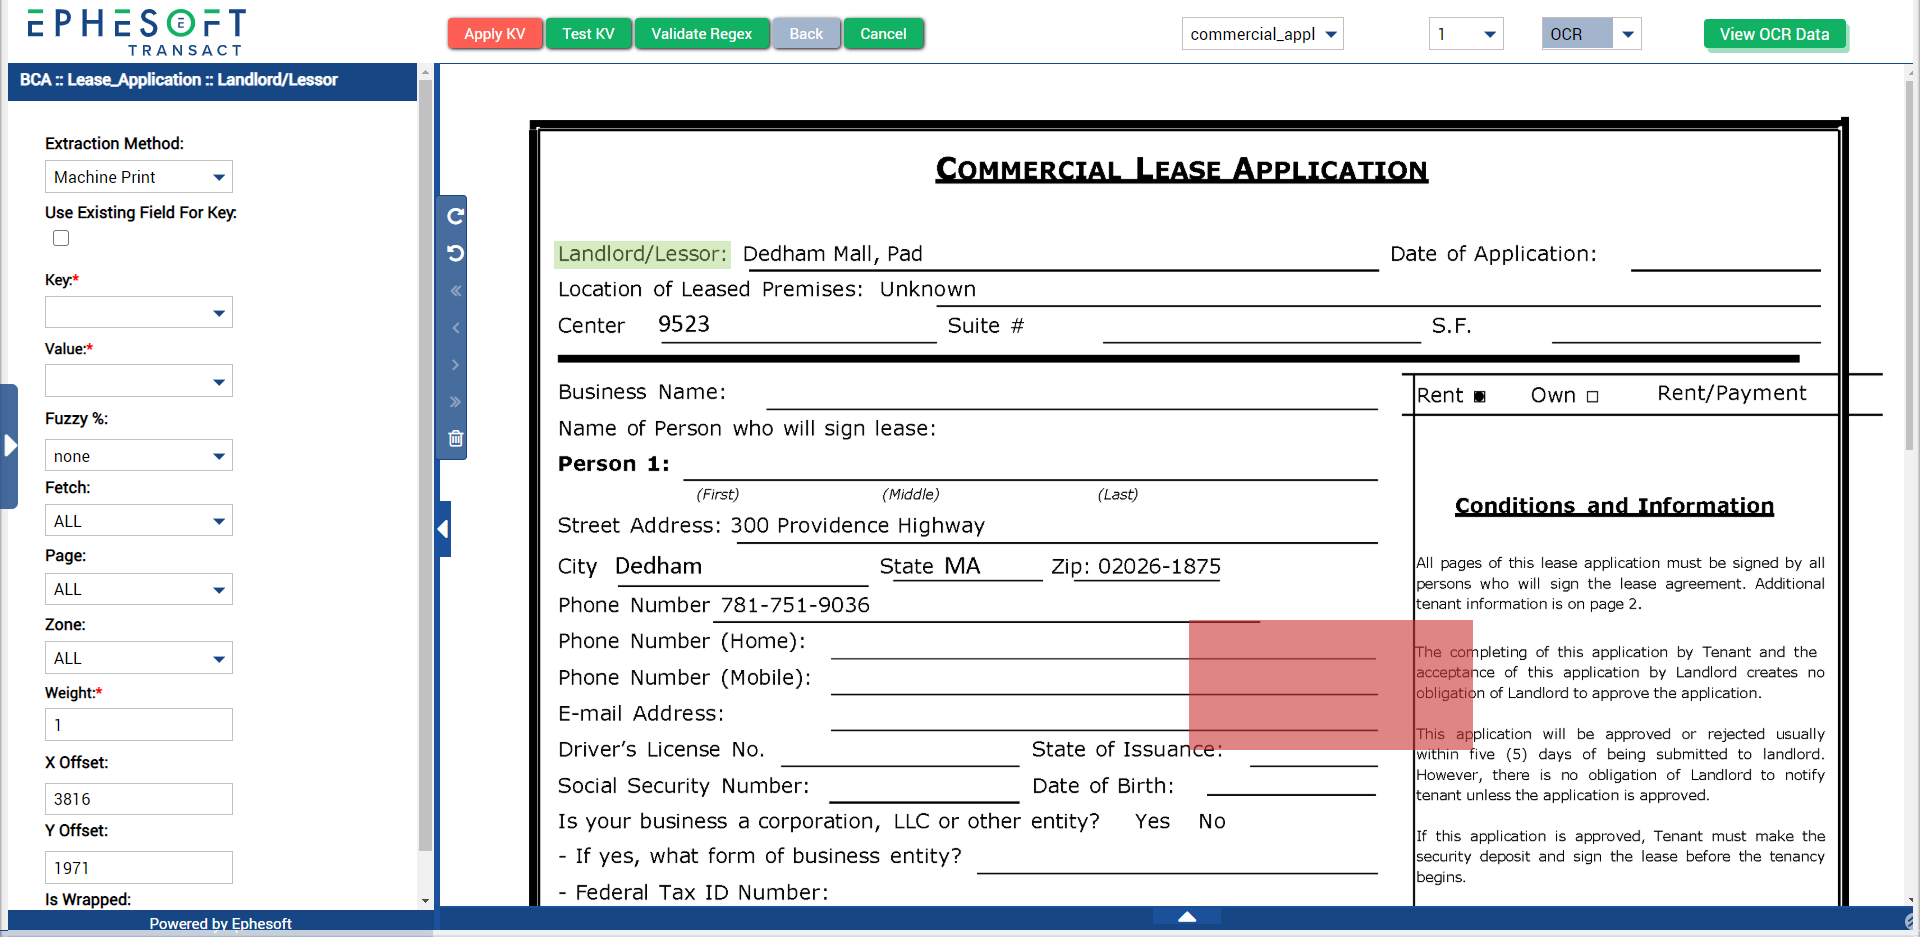Click the Test KV button
Screen dimensions: 1920x937
[x=588, y=34]
